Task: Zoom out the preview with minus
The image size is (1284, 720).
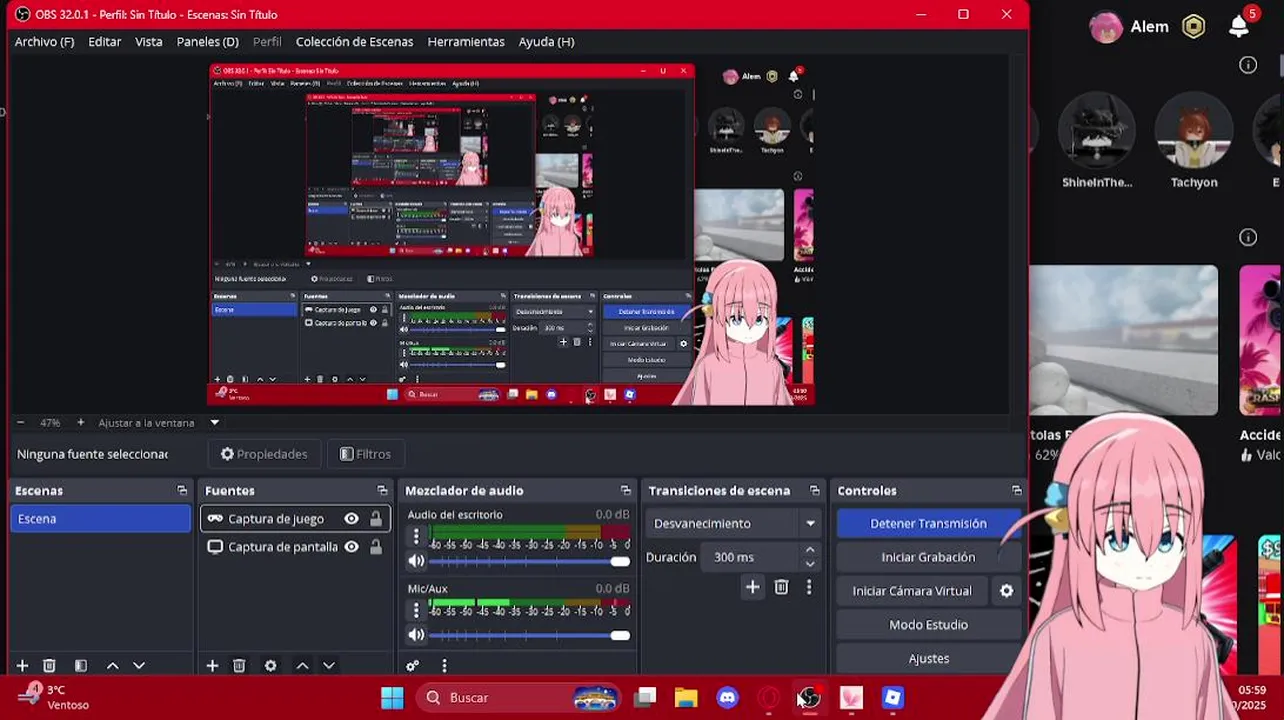Action: 20,423
